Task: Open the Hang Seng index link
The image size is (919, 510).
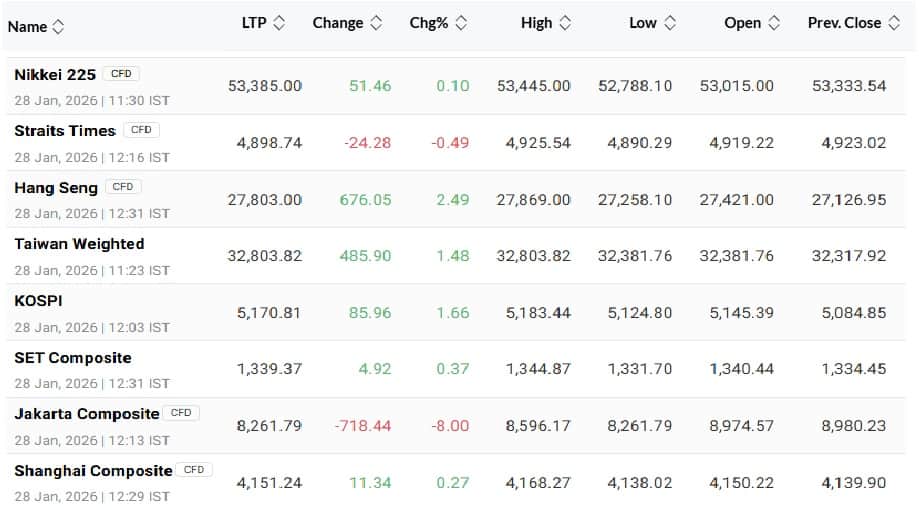Action: pos(56,188)
